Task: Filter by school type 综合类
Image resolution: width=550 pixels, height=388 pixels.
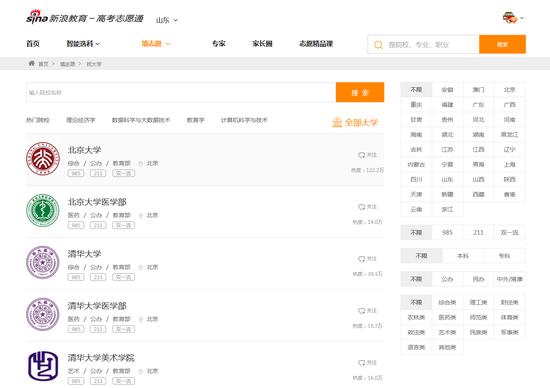Action: [447, 302]
